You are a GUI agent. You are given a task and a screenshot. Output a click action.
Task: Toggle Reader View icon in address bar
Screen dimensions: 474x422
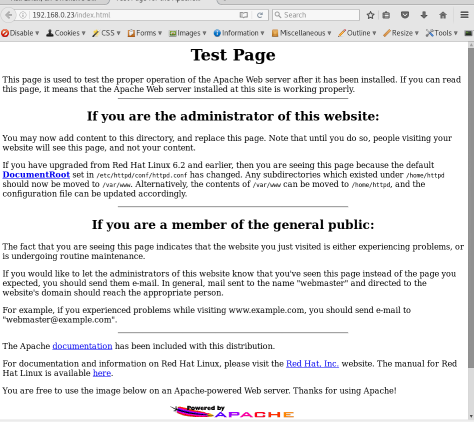[x=244, y=15]
